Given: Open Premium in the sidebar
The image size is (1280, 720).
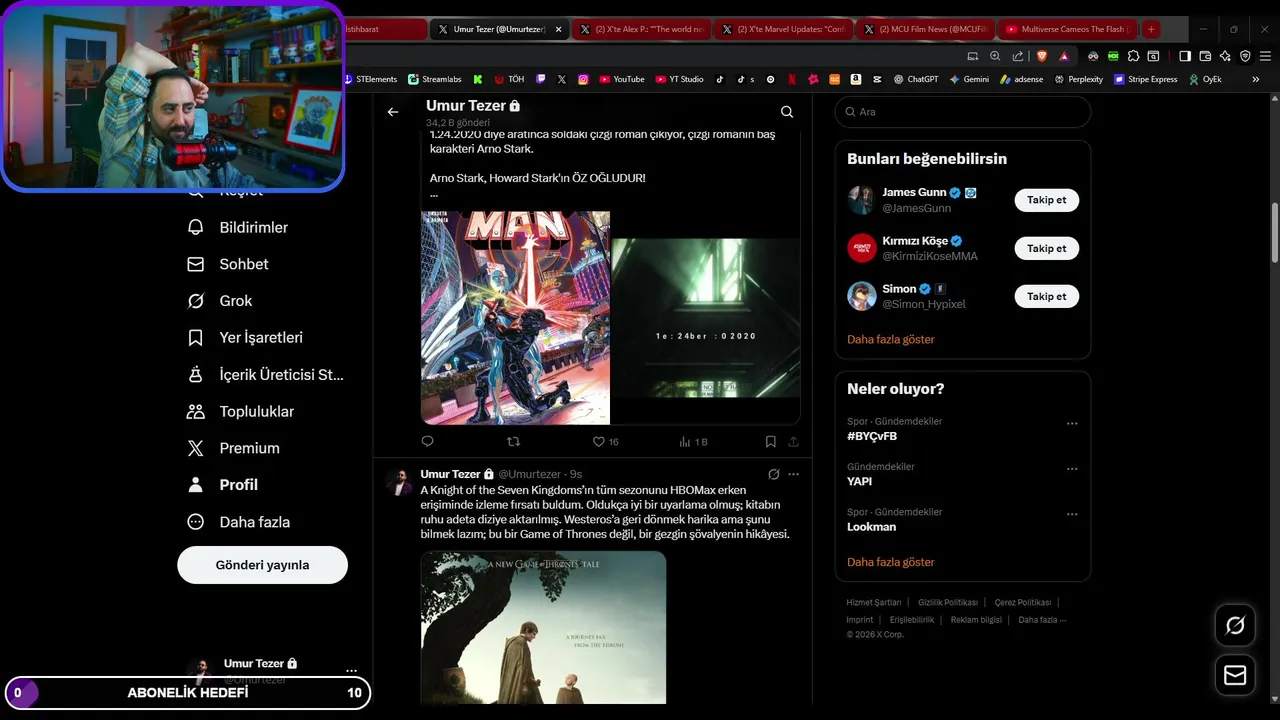Looking at the screenshot, I should point(234,448).
